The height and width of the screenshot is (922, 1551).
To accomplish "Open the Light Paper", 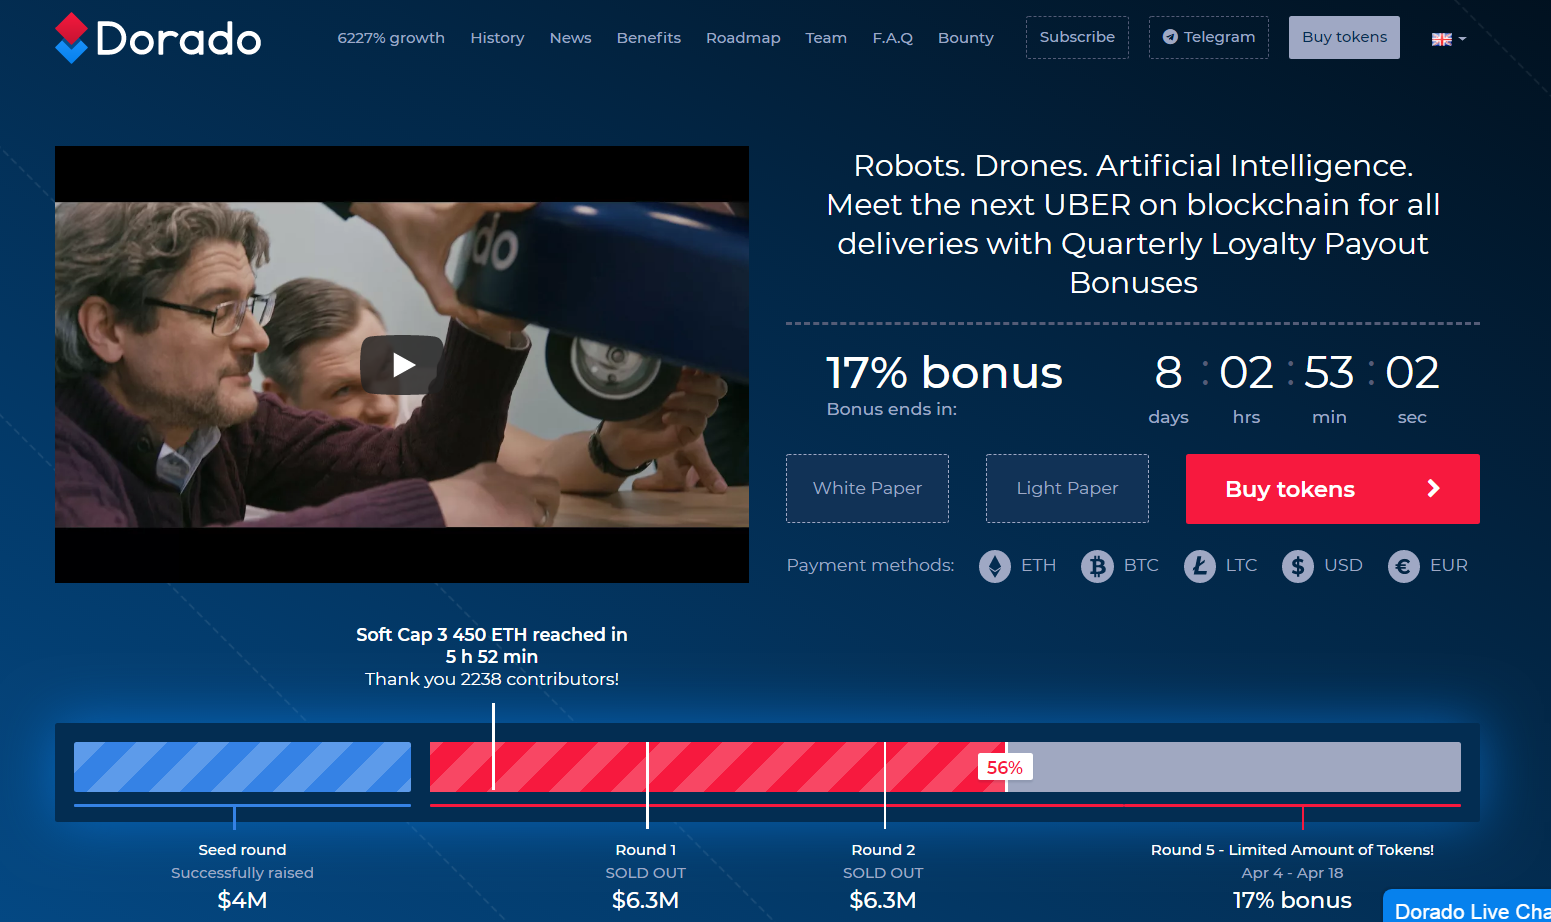I will point(1067,488).
